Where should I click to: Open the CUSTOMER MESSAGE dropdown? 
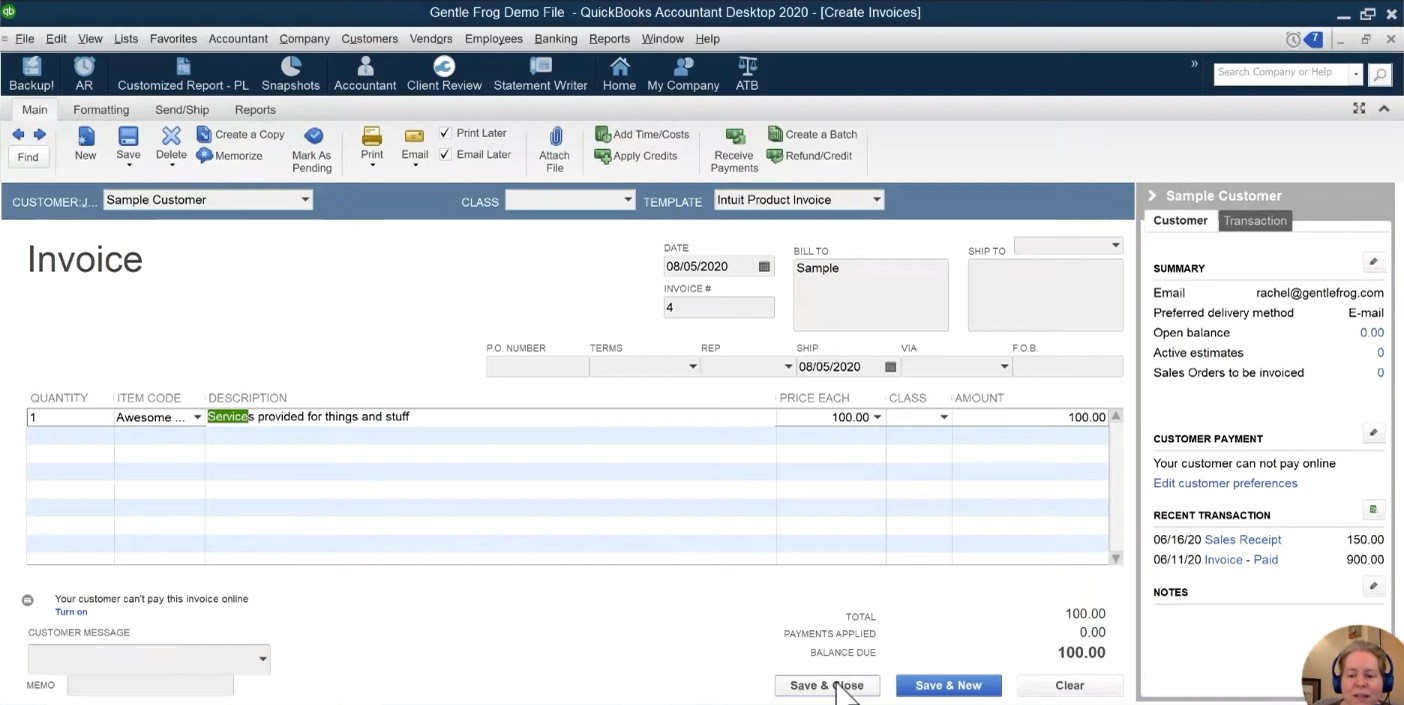point(263,659)
